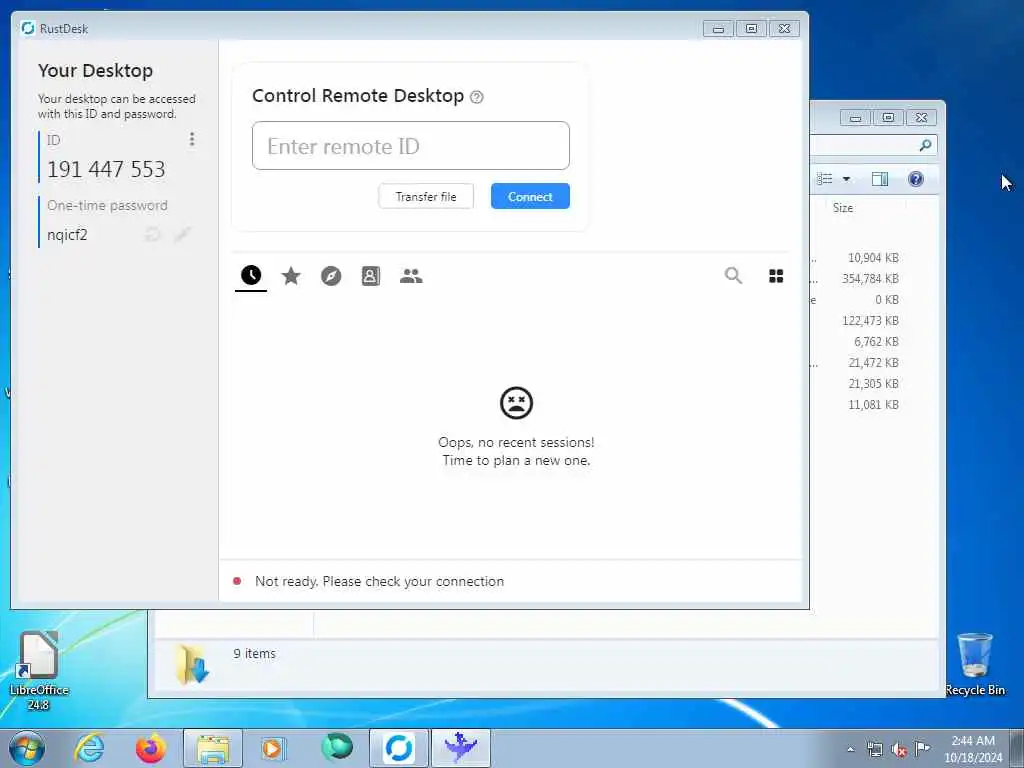Maximize the RustDesk window
Viewport: 1024px width, 768px height.
pyautogui.click(x=751, y=29)
